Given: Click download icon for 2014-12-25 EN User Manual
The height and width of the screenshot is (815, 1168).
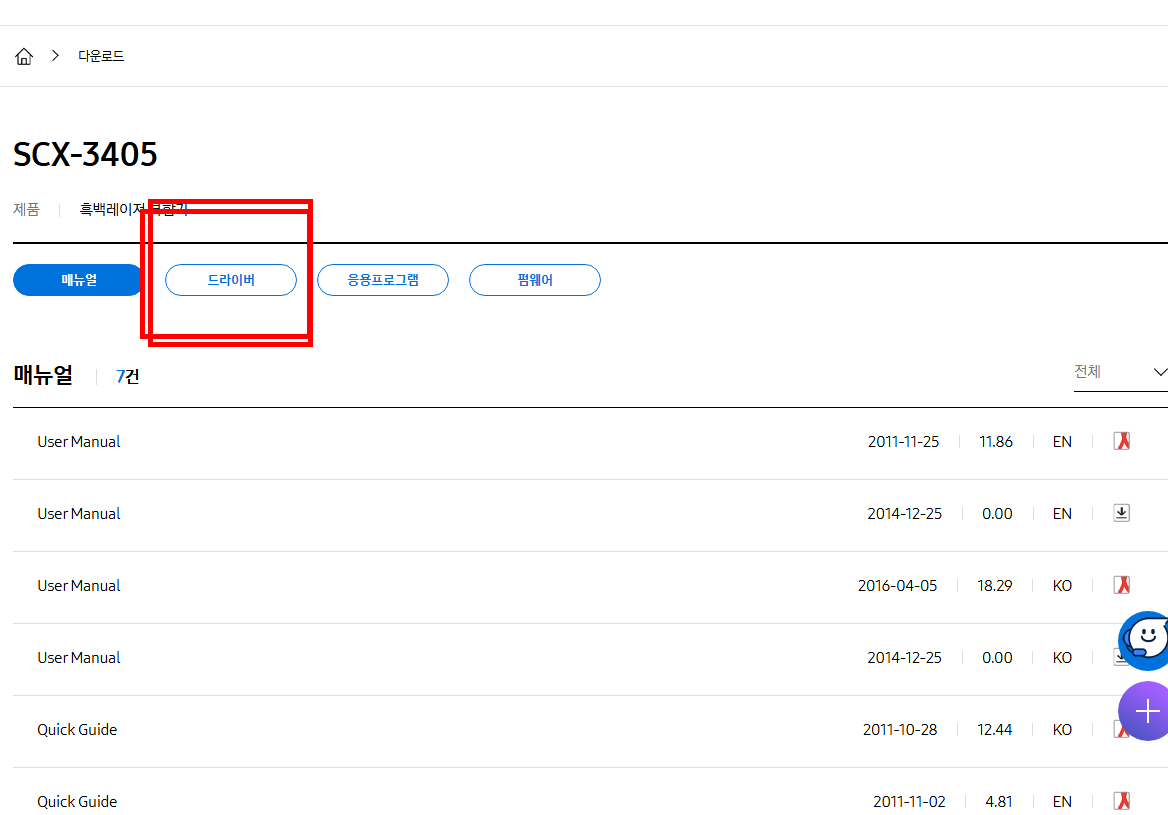Looking at the screenshot, I should pos(1122,513).
